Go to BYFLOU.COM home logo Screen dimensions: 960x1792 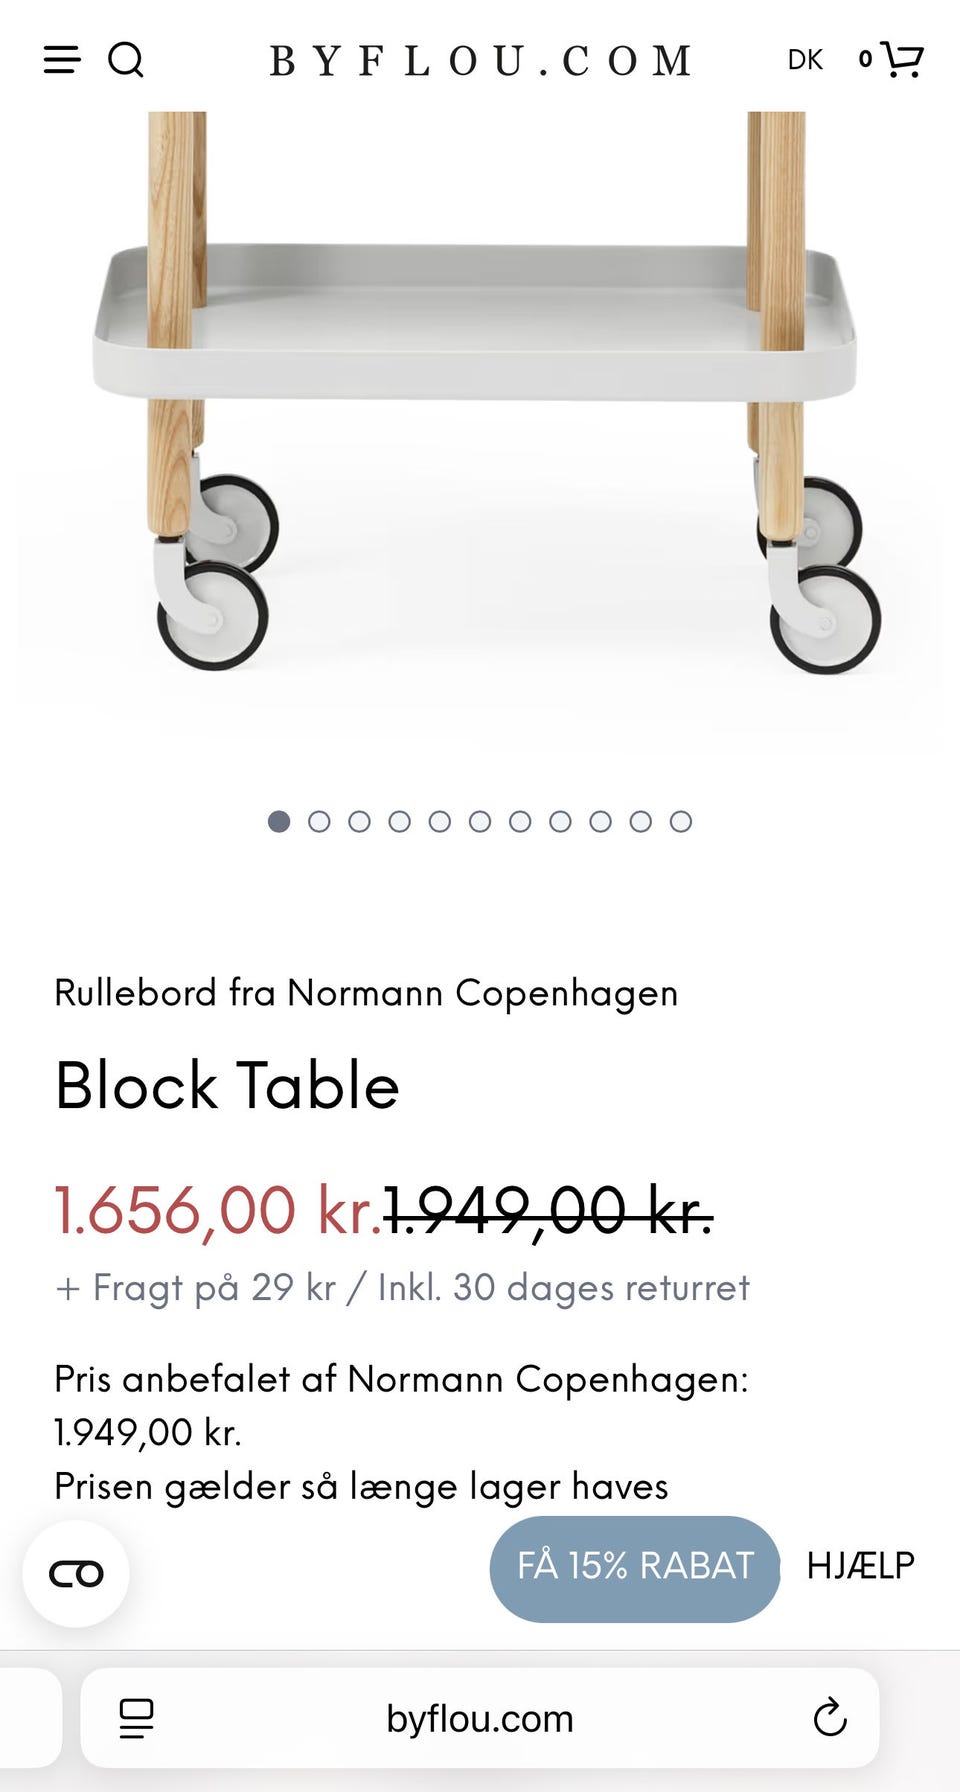pyautogui.click(x=480, y=61)
